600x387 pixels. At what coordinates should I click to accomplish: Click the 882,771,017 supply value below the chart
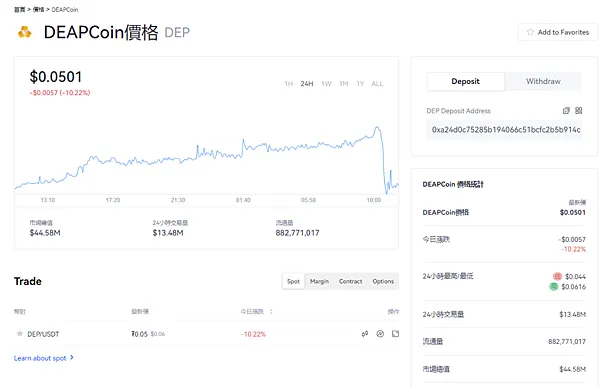coord(297,233)
